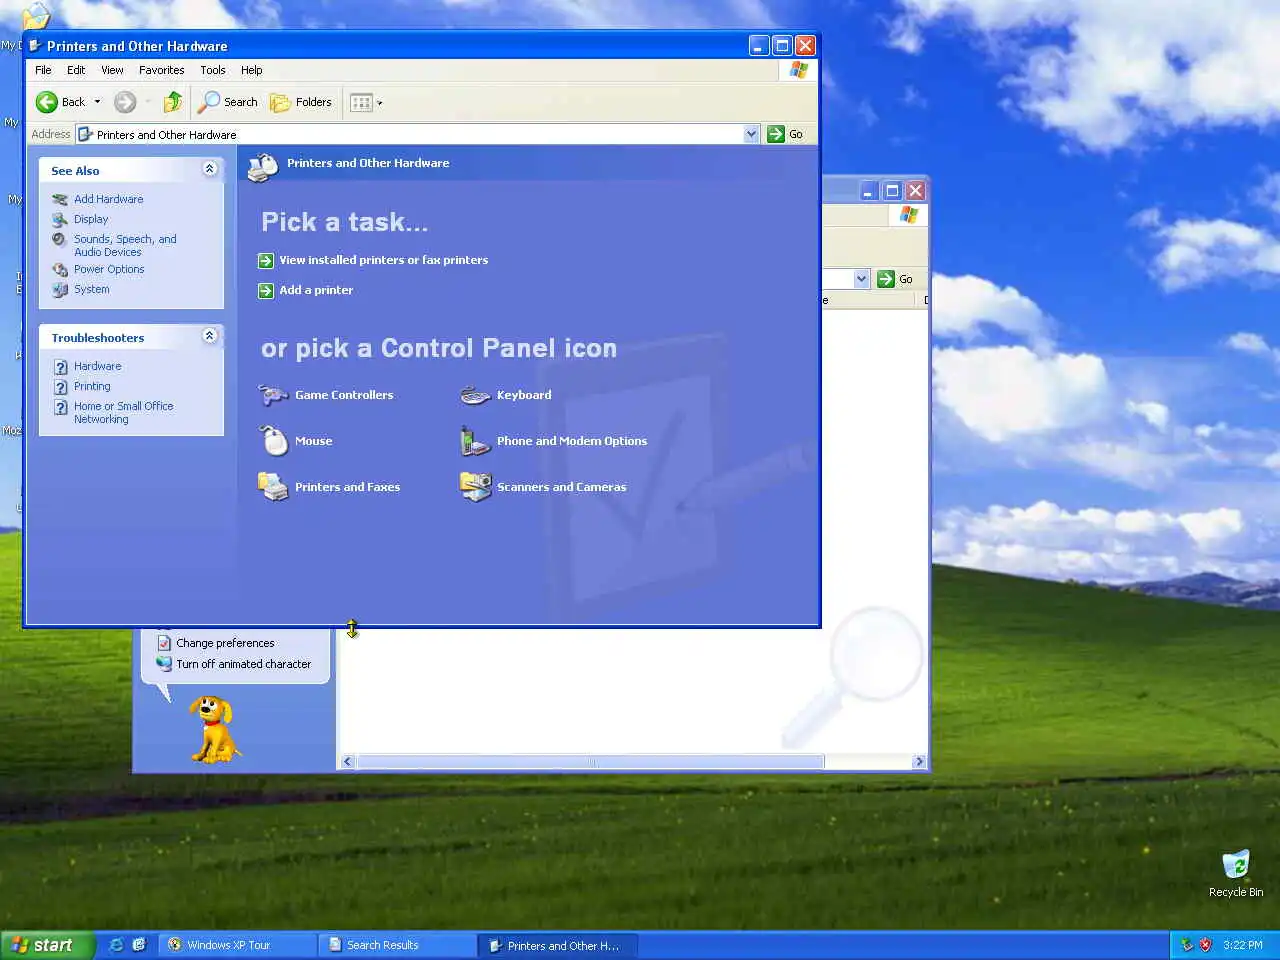Image resolution: width=1280 pixels, height=960 pixels.
Task: Open the View menu
Action: point(112,70)
